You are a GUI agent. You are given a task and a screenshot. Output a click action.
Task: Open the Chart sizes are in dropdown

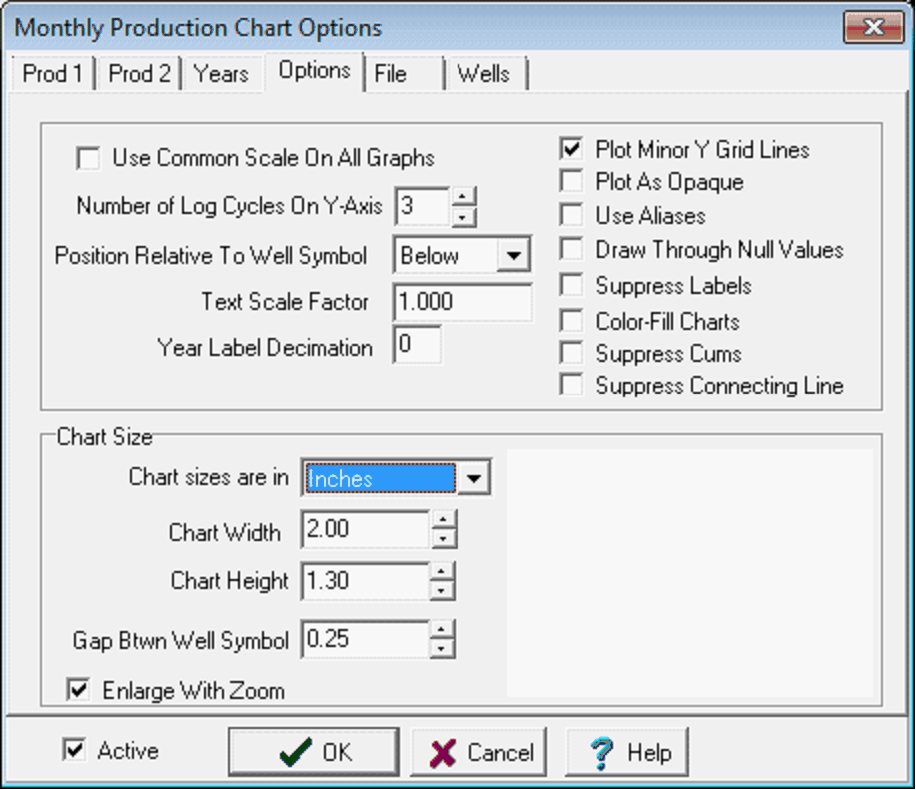coord(475,479)
